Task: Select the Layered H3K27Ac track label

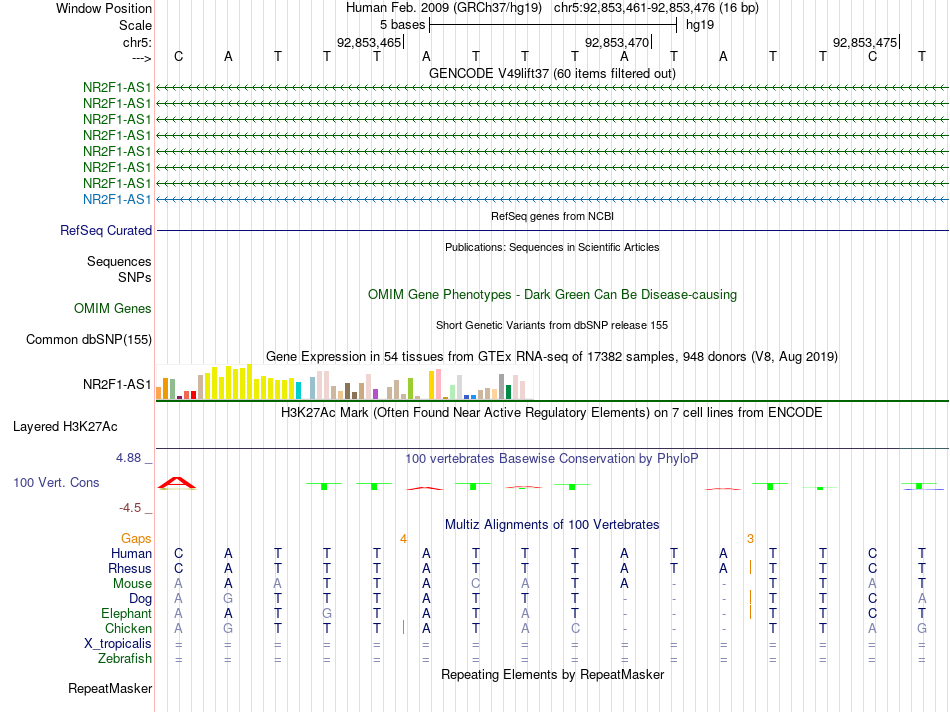Action: click(65, 427)
